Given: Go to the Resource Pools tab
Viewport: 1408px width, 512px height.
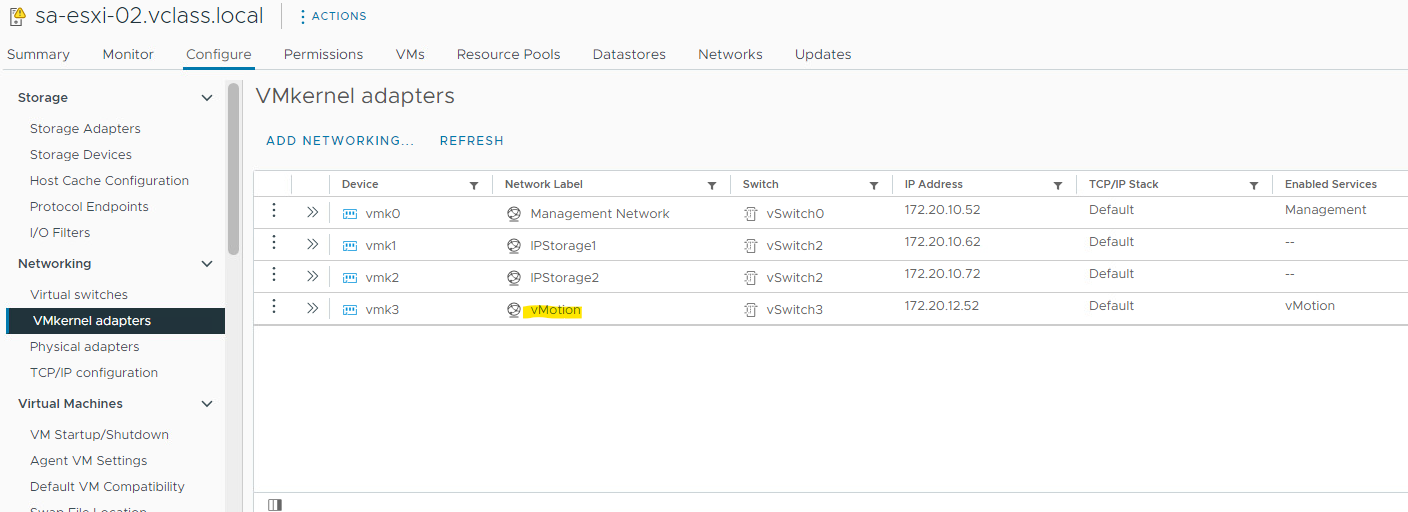Looking at the screenshot, I should 508,54.
